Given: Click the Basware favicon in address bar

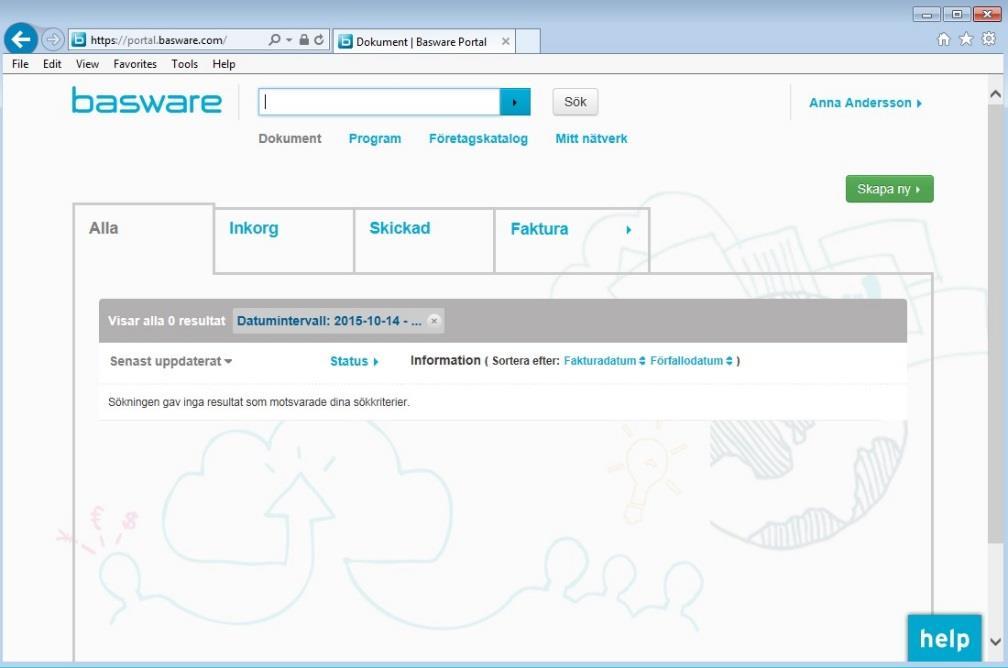Looking at the screenshot, I should (78, 40).
